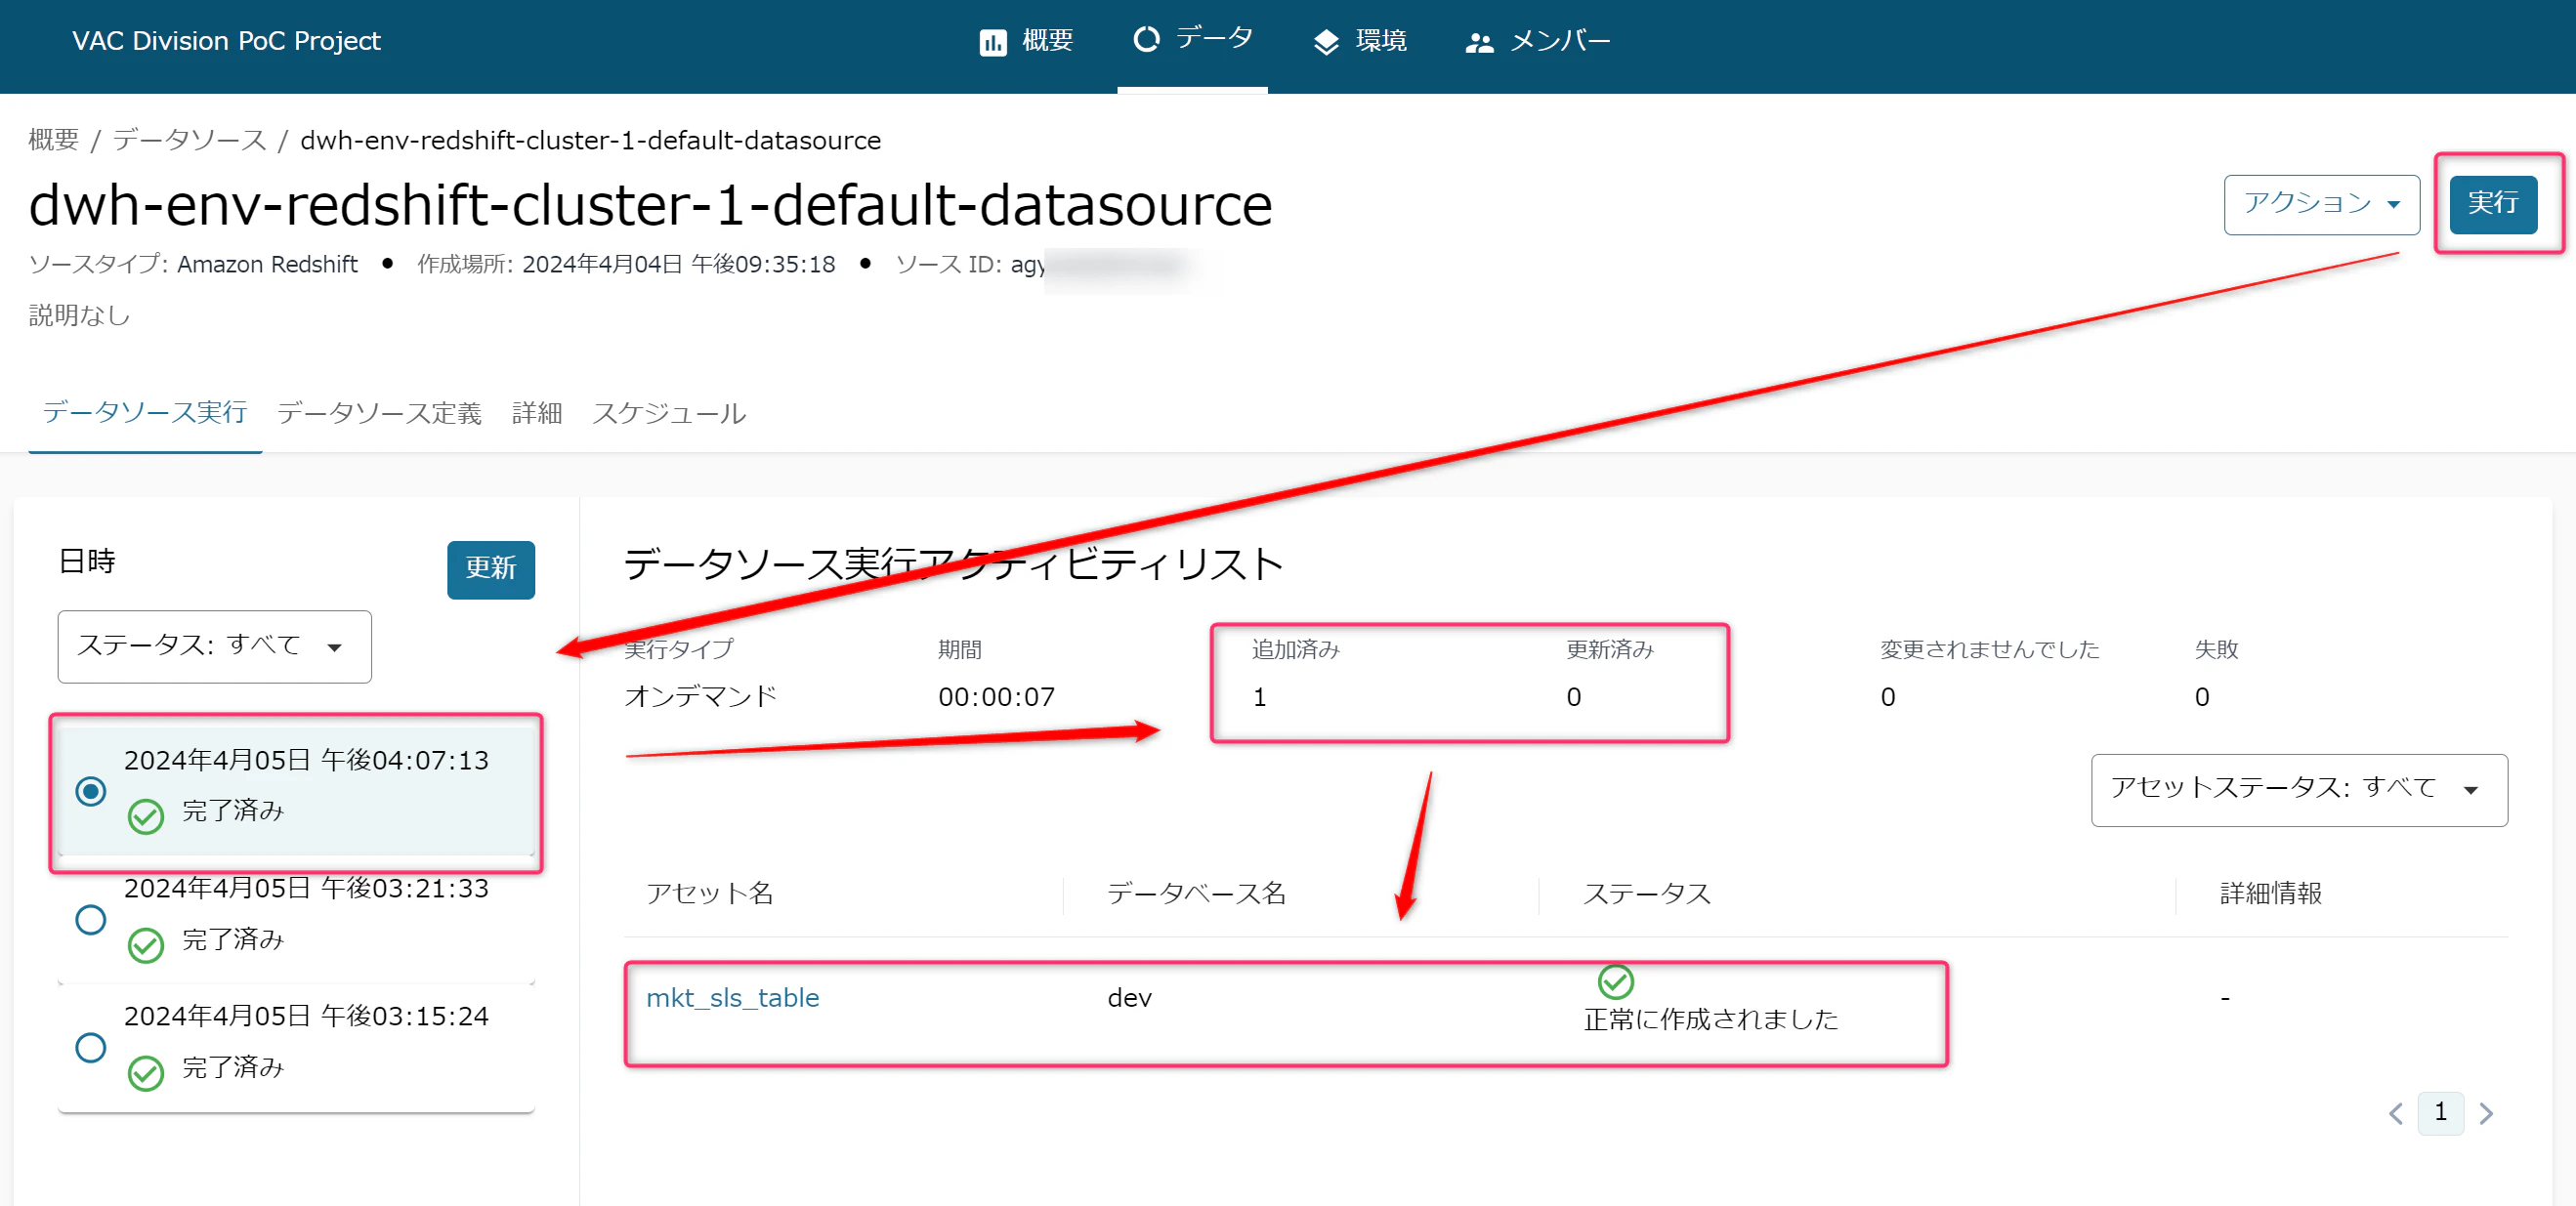Open the スケジュール sub-tab
Viewport: 2576px width, 1206px height.
pos(669,413)
